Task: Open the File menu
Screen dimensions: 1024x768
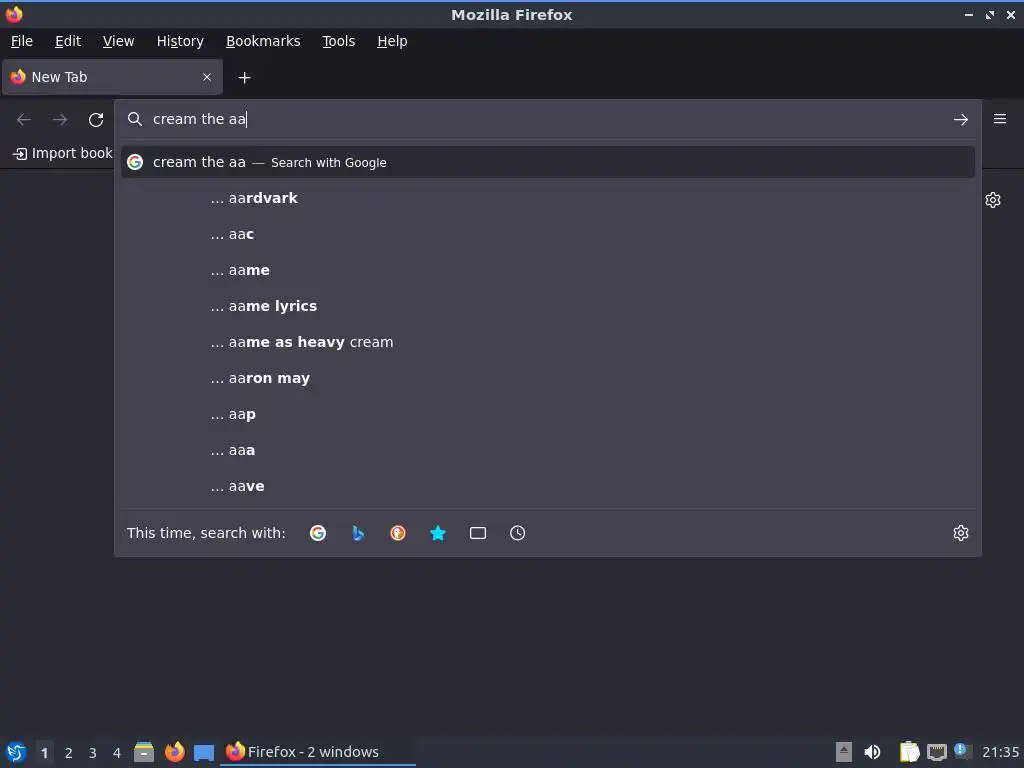Action: point(22,41)
